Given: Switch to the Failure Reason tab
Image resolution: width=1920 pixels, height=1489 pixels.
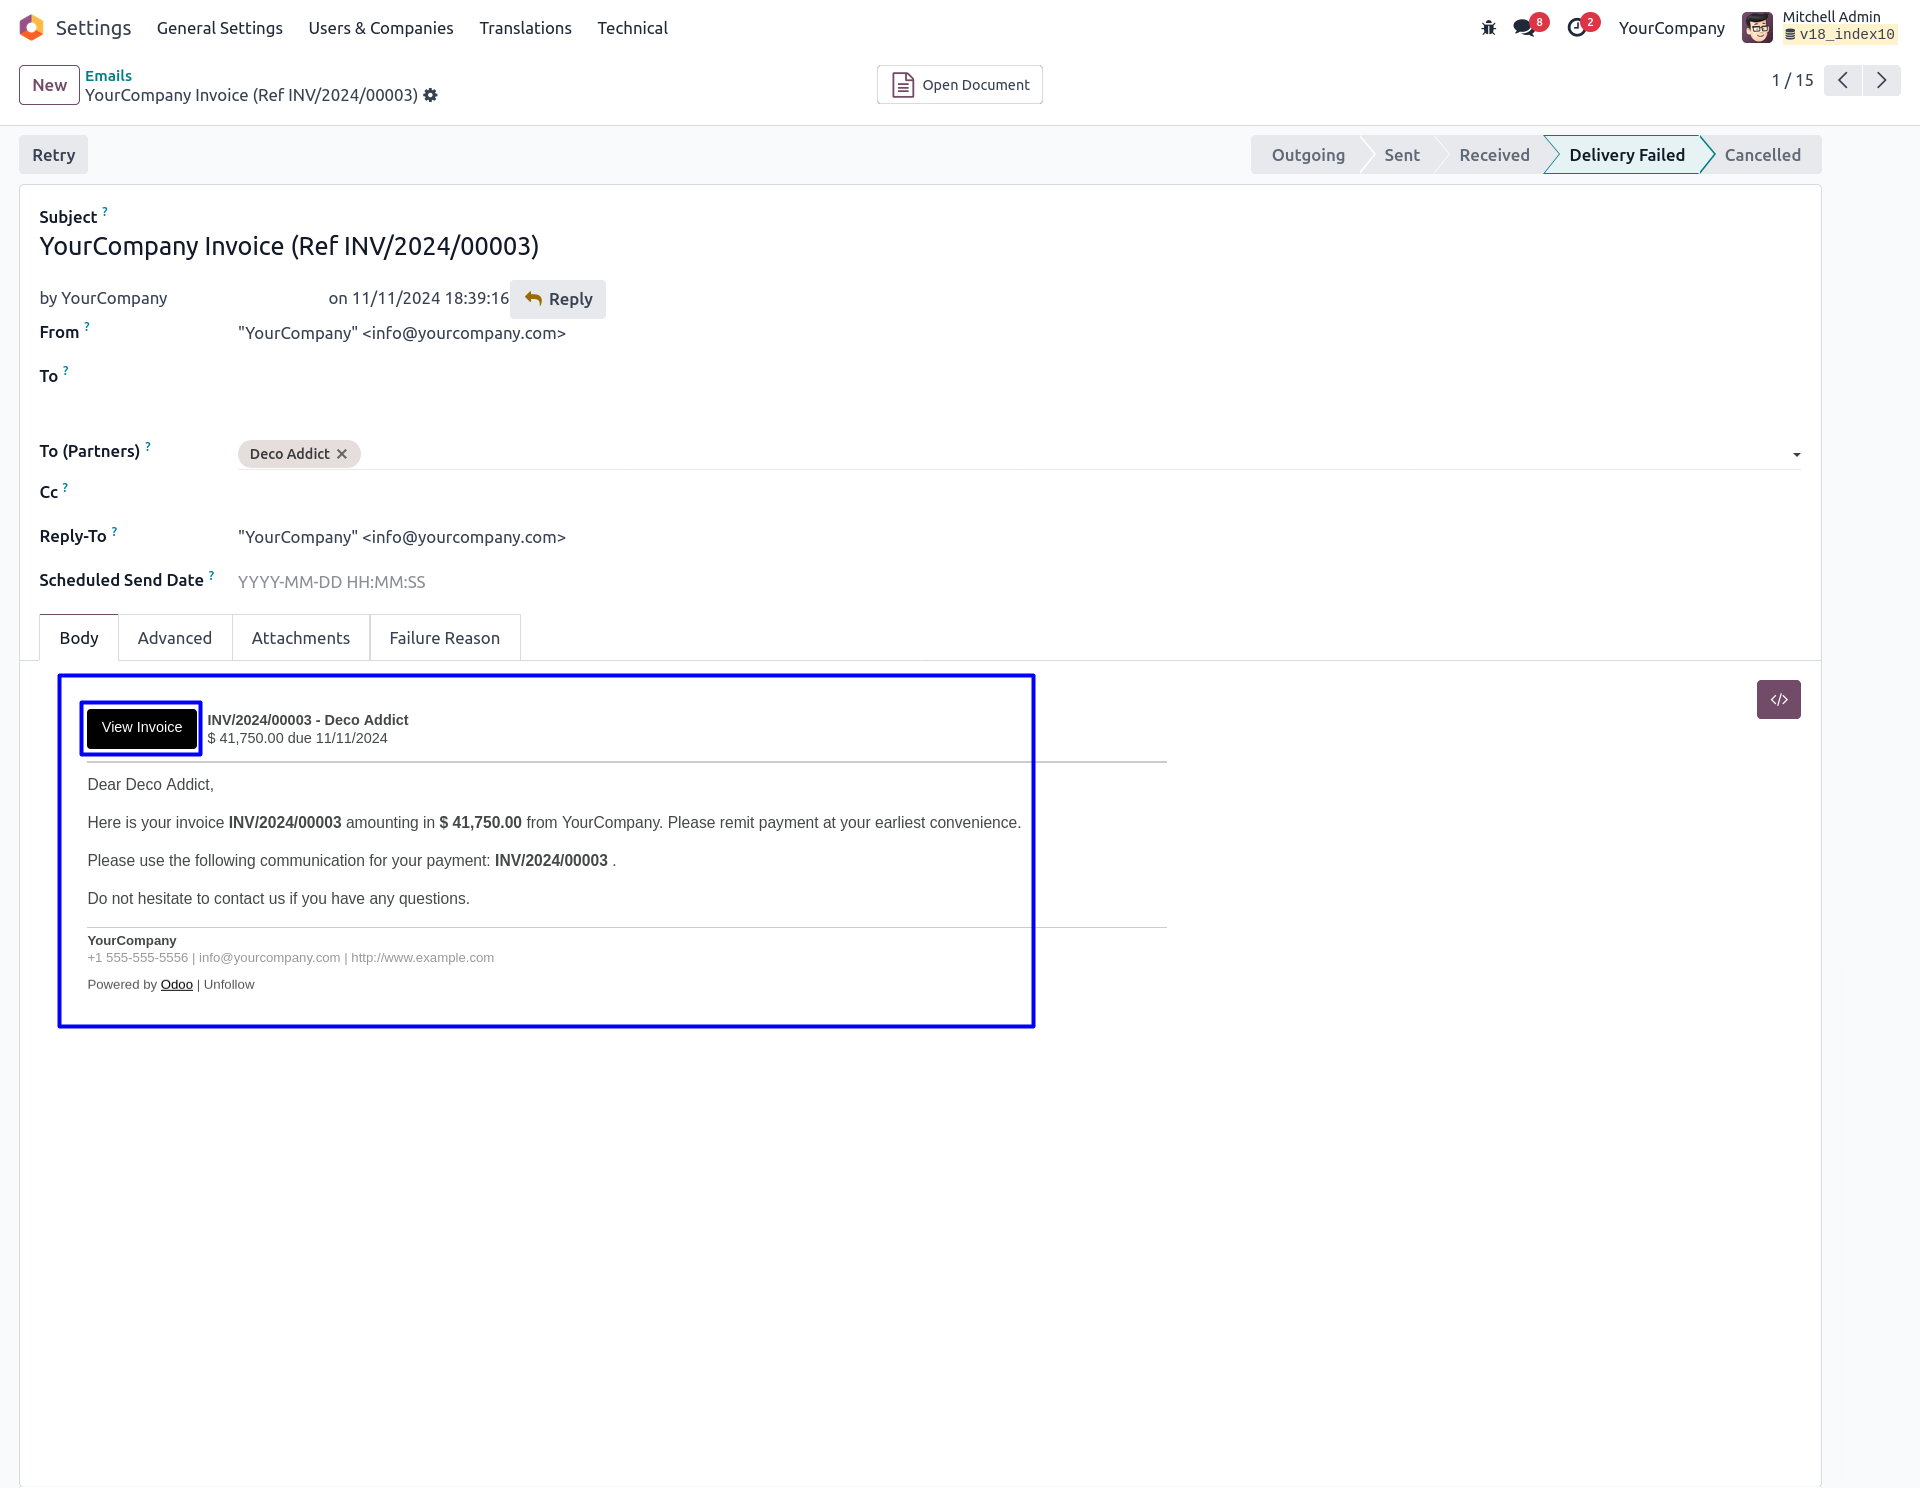Looking at the screenshot, I should click(444, 638).
